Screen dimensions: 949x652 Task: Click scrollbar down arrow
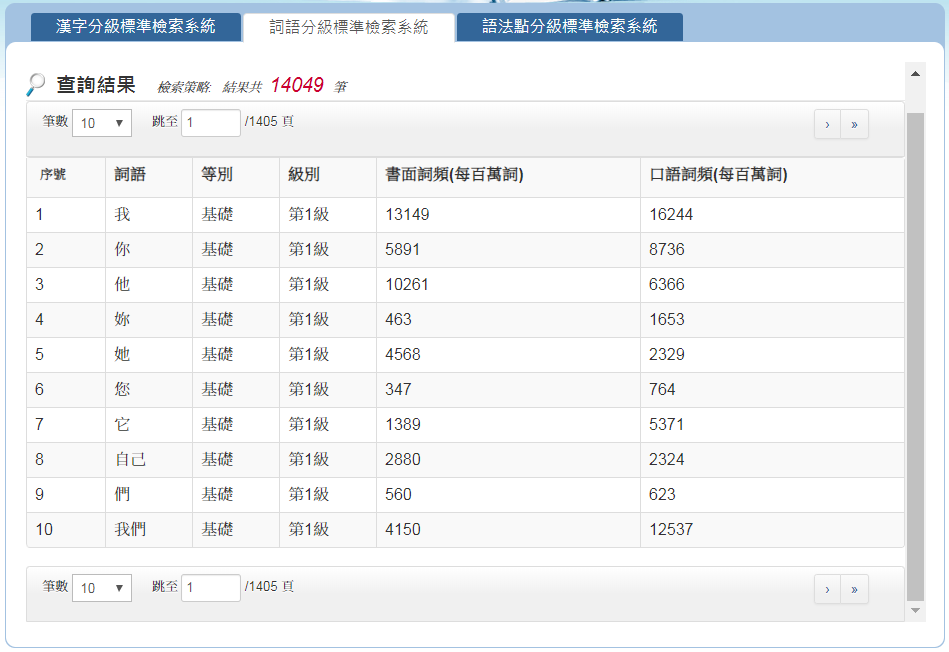914,610
